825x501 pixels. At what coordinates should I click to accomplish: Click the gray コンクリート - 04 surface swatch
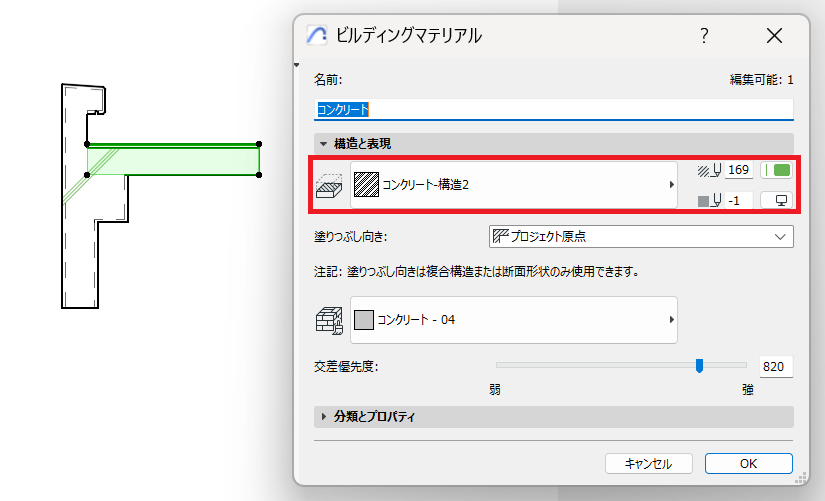(364, 320)
